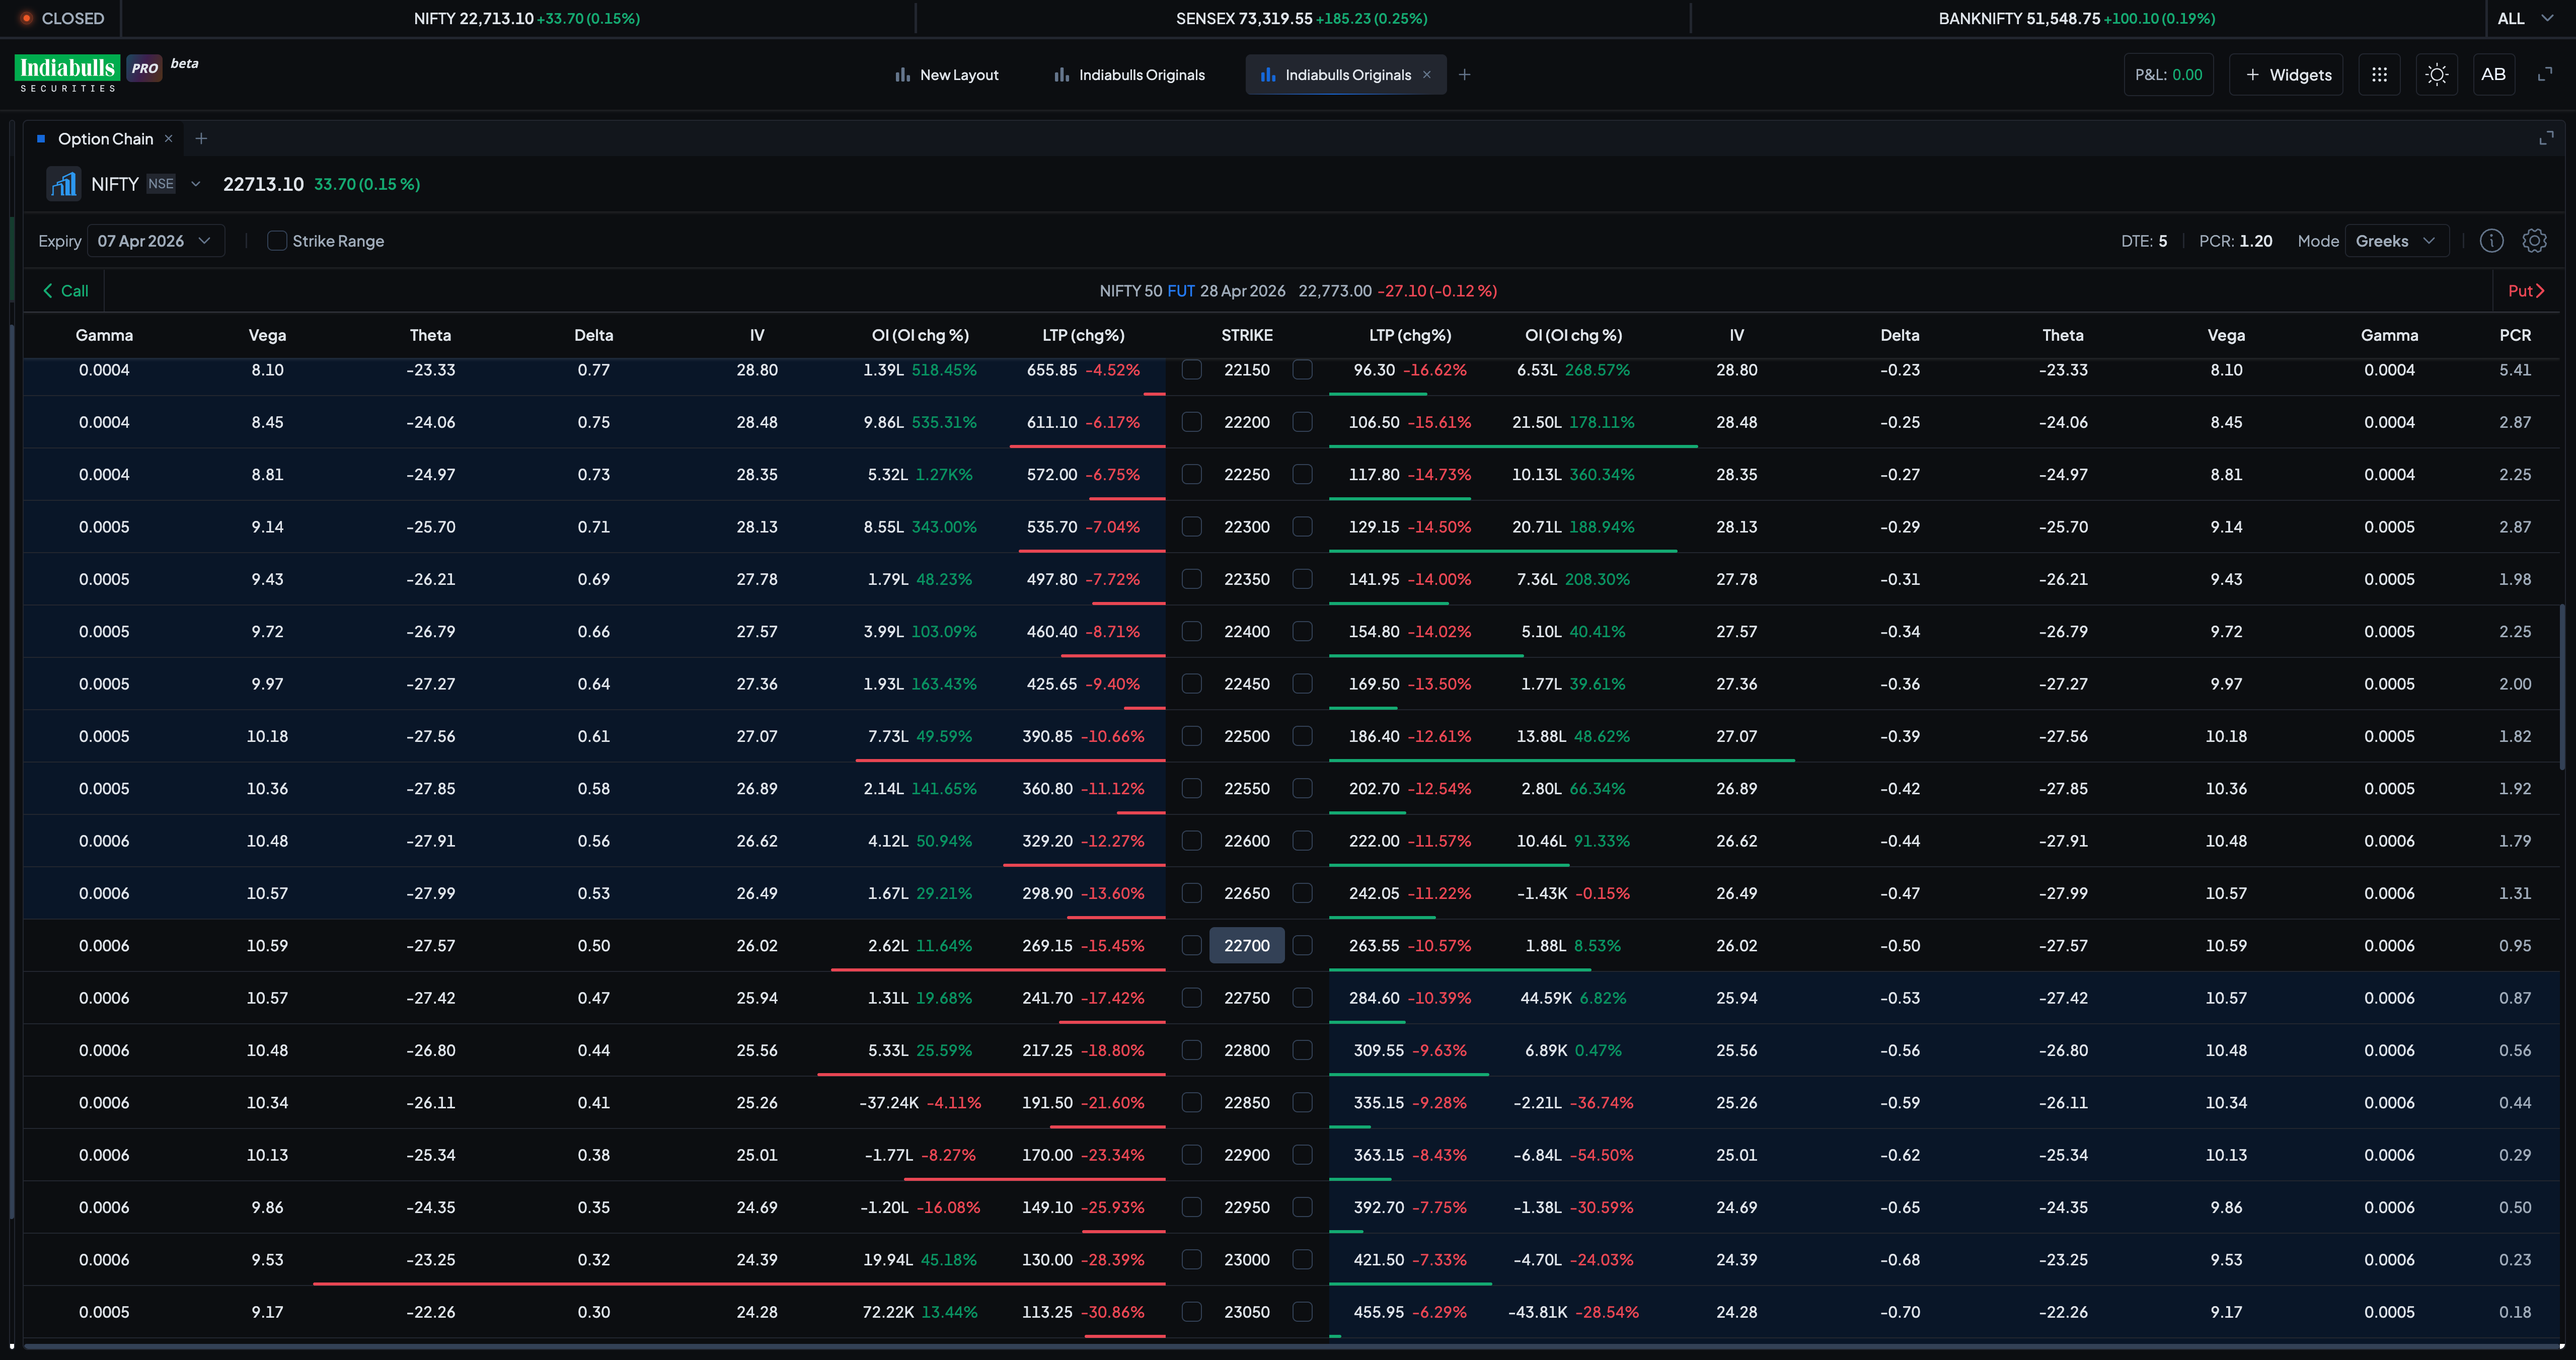Click the put-side Delta column header
2576x1360 pixels.
pos(1899,335)
